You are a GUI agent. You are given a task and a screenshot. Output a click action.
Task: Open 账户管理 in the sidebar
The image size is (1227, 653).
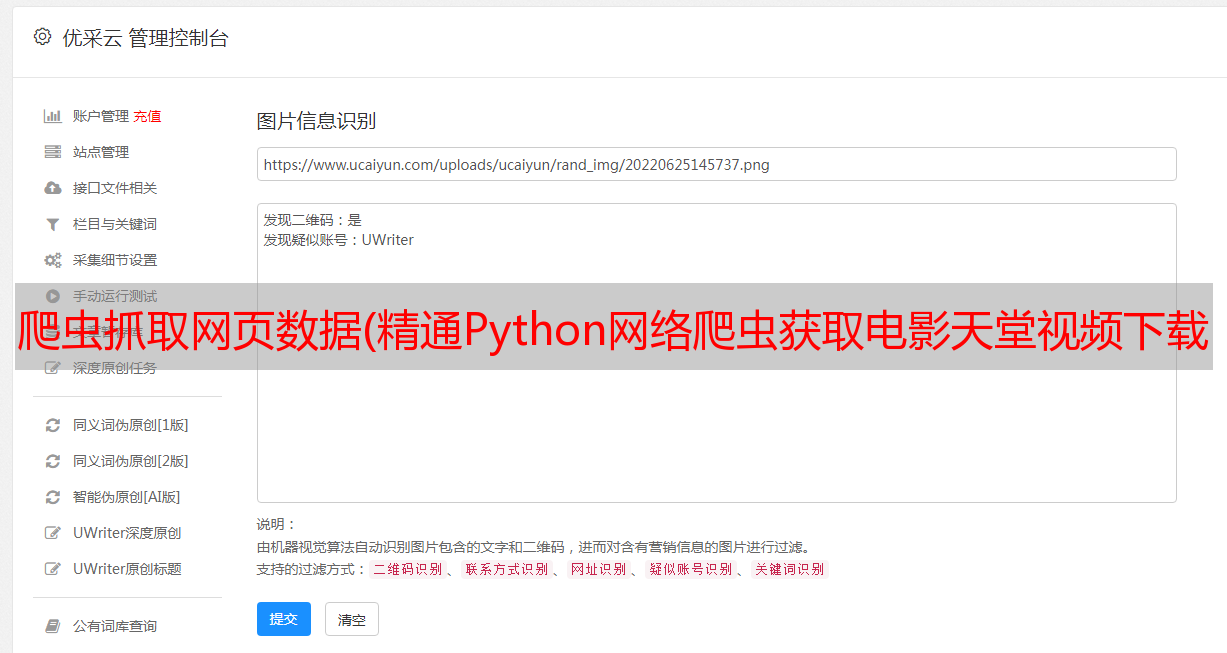pyautogui.click(x=101, y=116)
